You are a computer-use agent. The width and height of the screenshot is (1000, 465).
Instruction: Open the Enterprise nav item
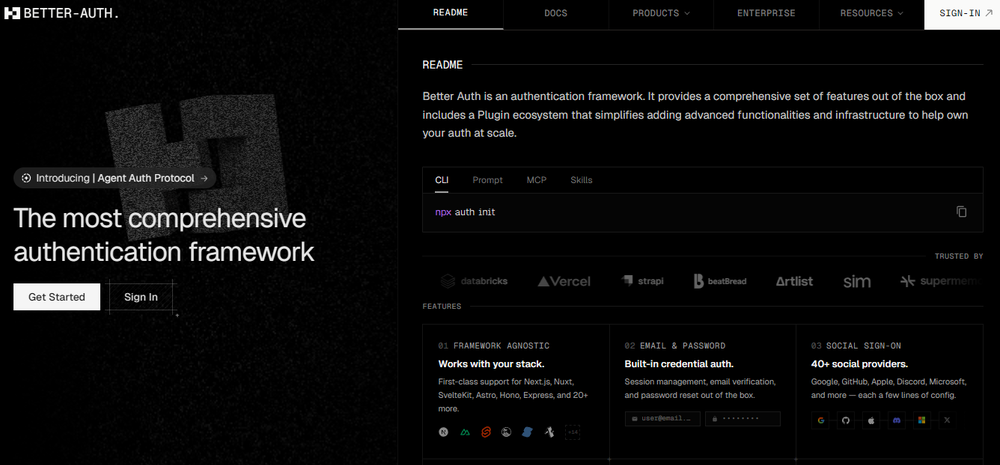tap(766, 13)
